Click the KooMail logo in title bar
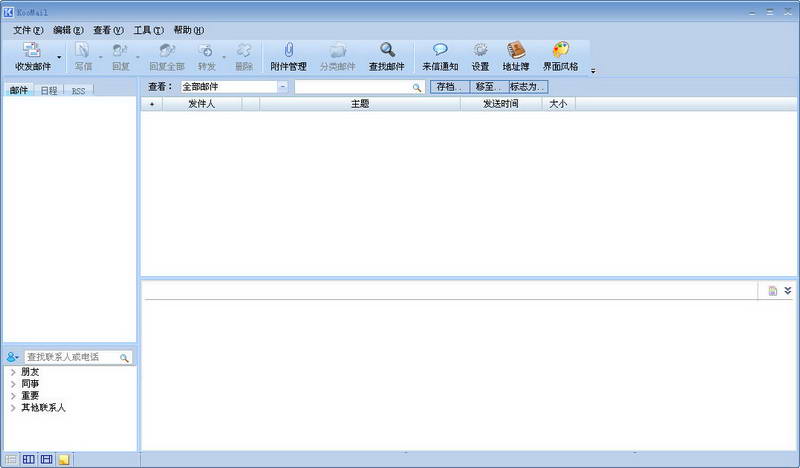800x468 pixels. (x=8, y=12)
